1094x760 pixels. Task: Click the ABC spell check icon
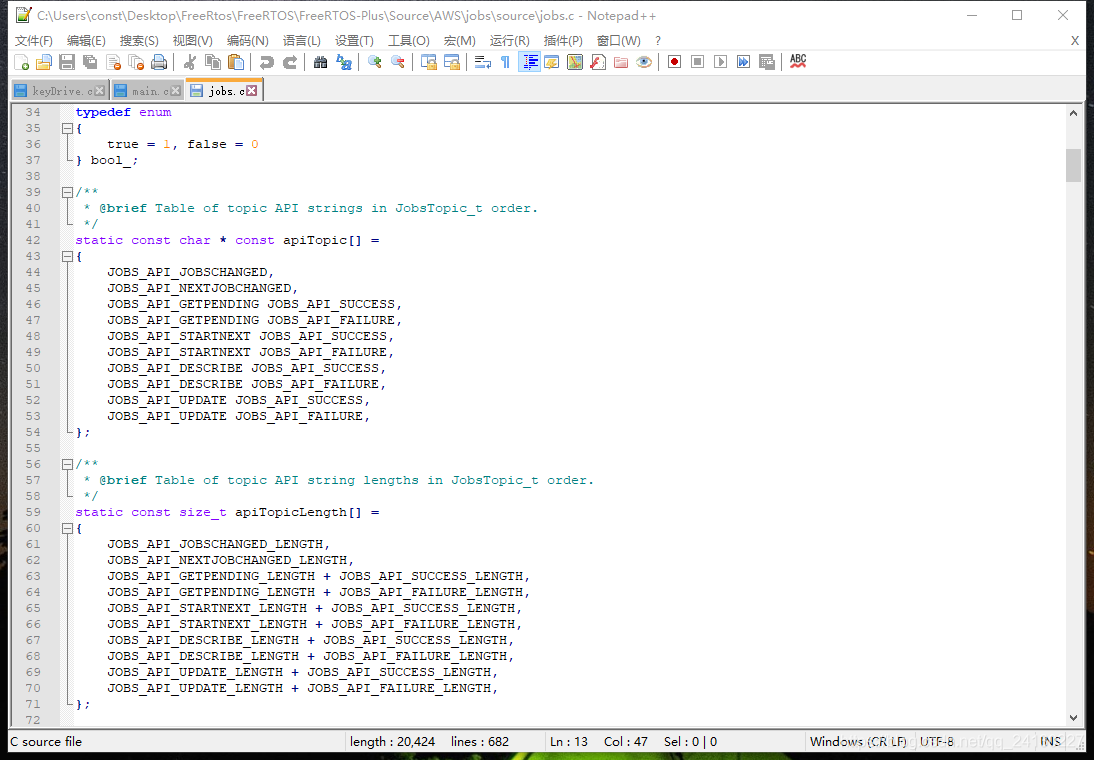point(798,62)
